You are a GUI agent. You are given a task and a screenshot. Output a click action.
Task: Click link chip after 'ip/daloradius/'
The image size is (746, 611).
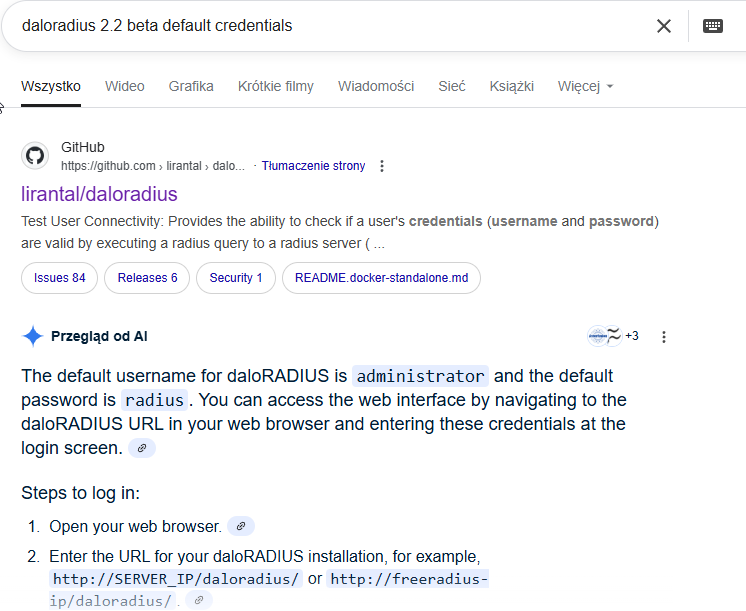pos(199,601)
